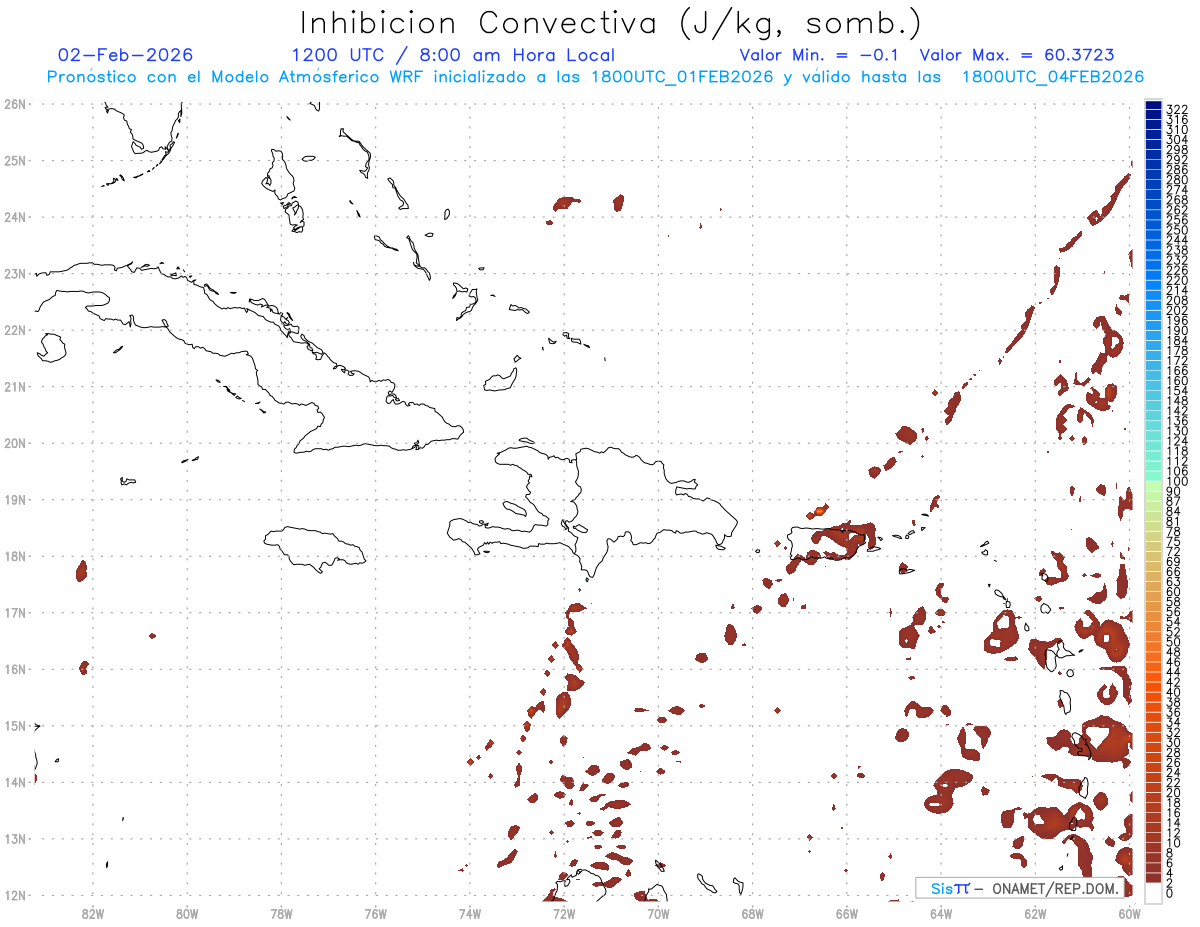Select the "Valor Max. = 60.3723" readout
Image resolution: width=1200 pixels, height=927 pixels.
1017,55
